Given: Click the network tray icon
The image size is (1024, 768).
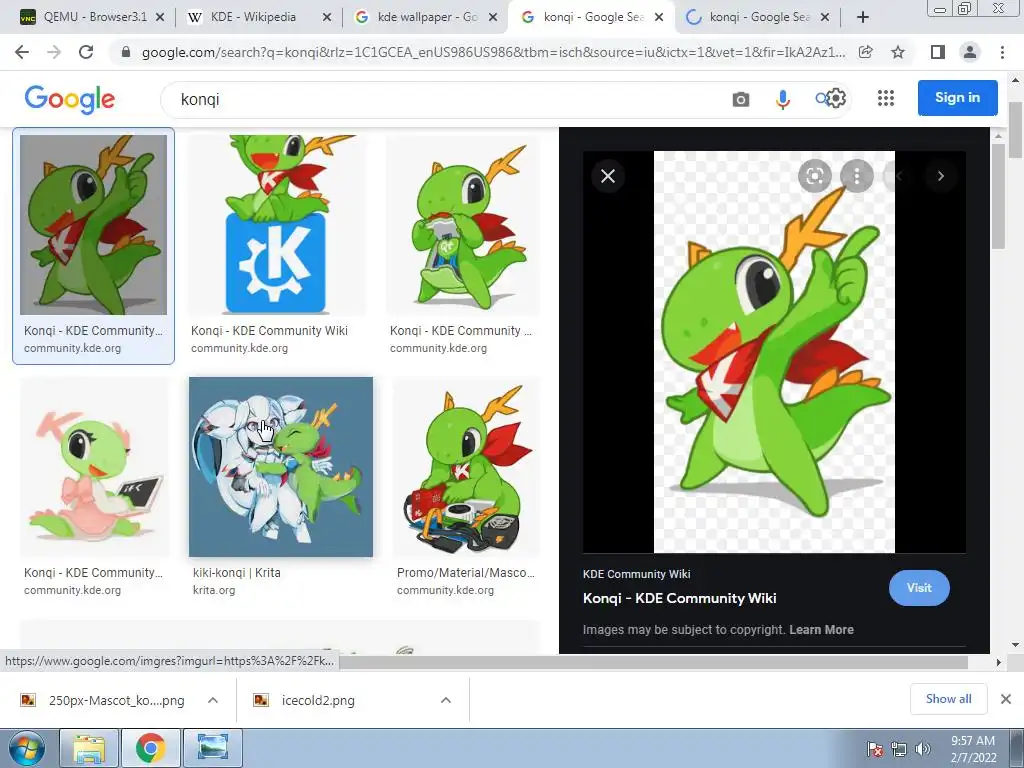Looking at the screenshot, I should coord(899,748).
